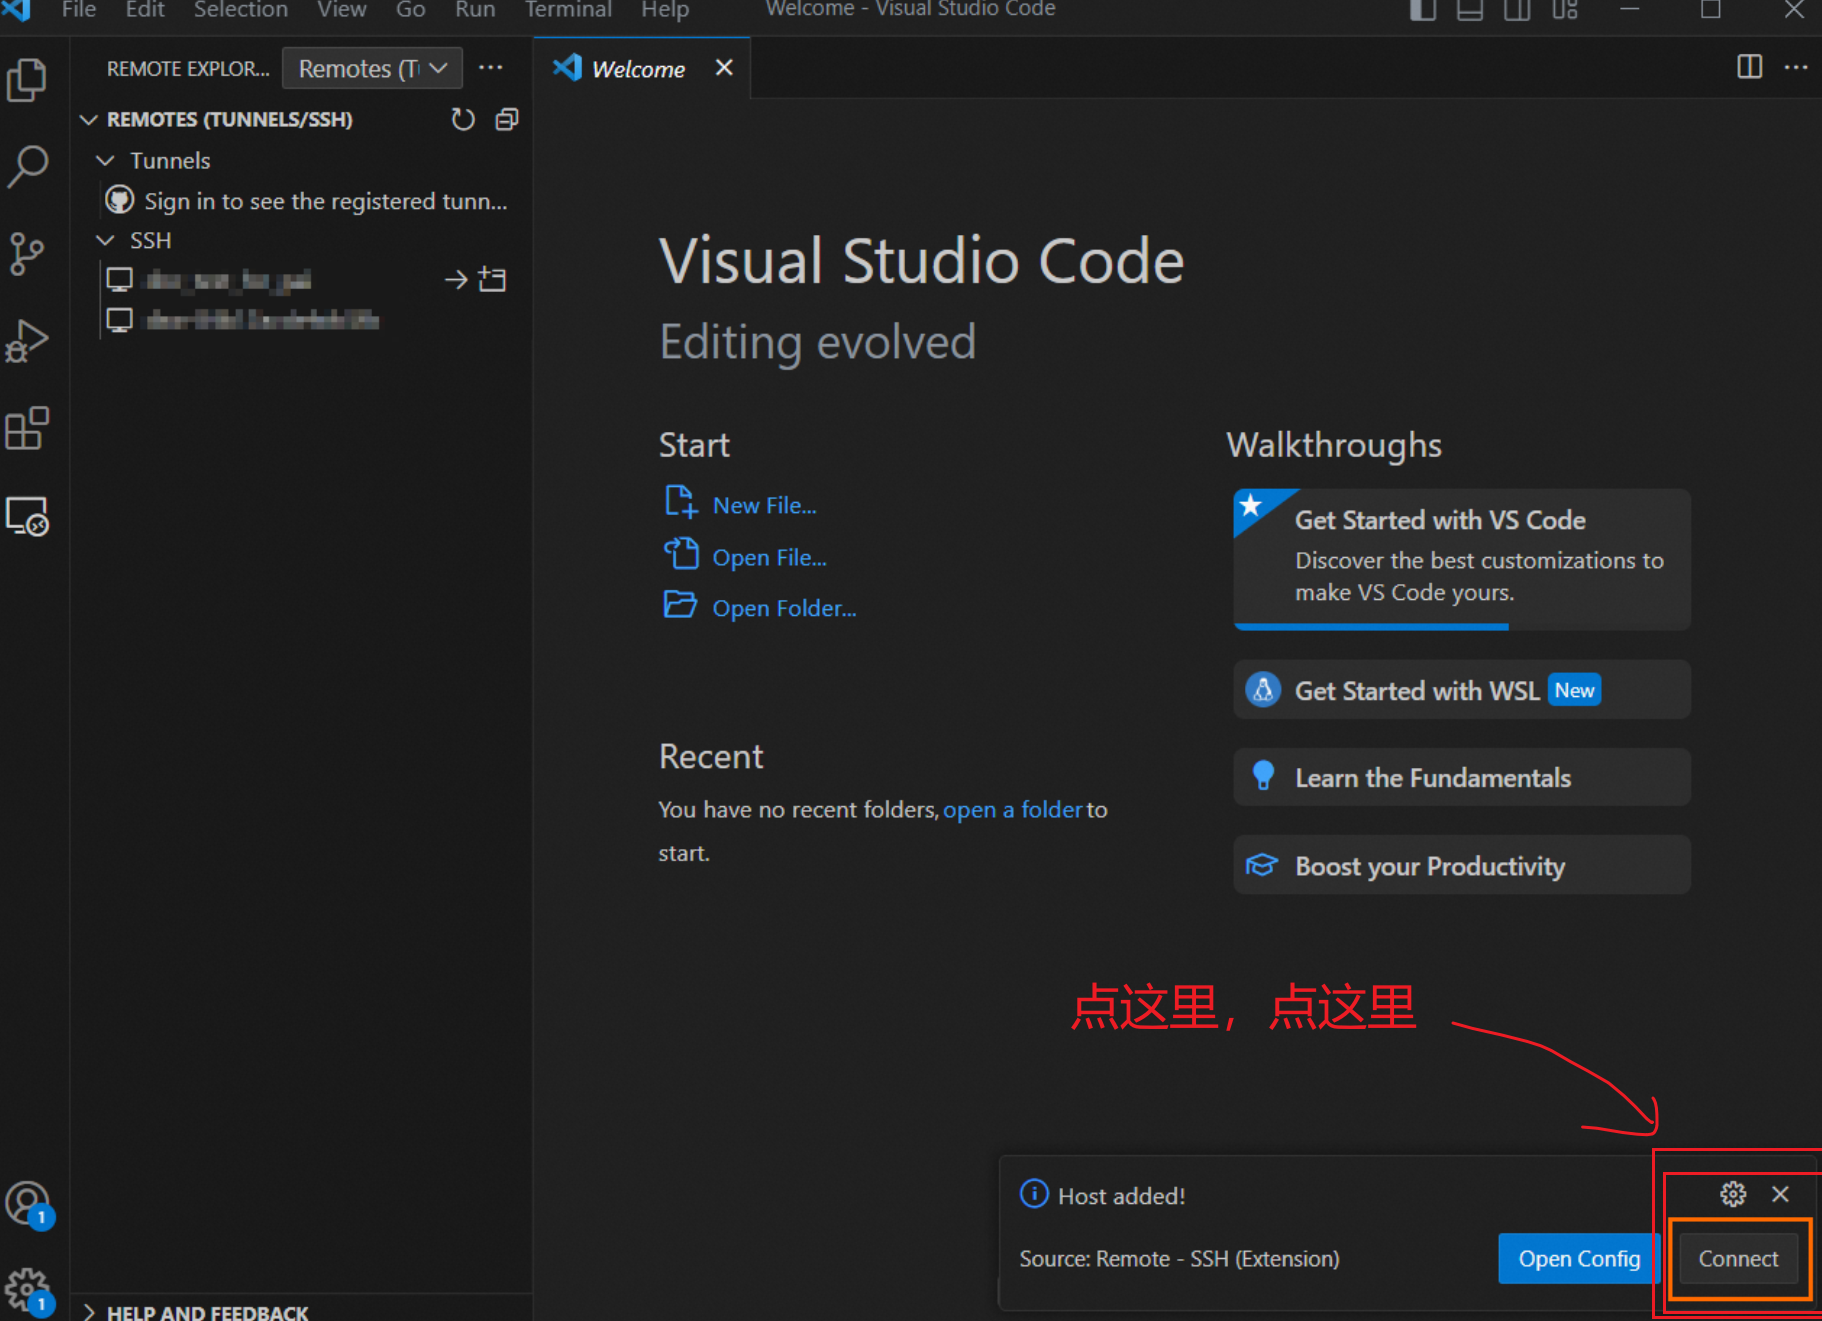The image size is (1822, 1321).
Task: Open the Manage gear in activity bar
Action: (28, 1290)
